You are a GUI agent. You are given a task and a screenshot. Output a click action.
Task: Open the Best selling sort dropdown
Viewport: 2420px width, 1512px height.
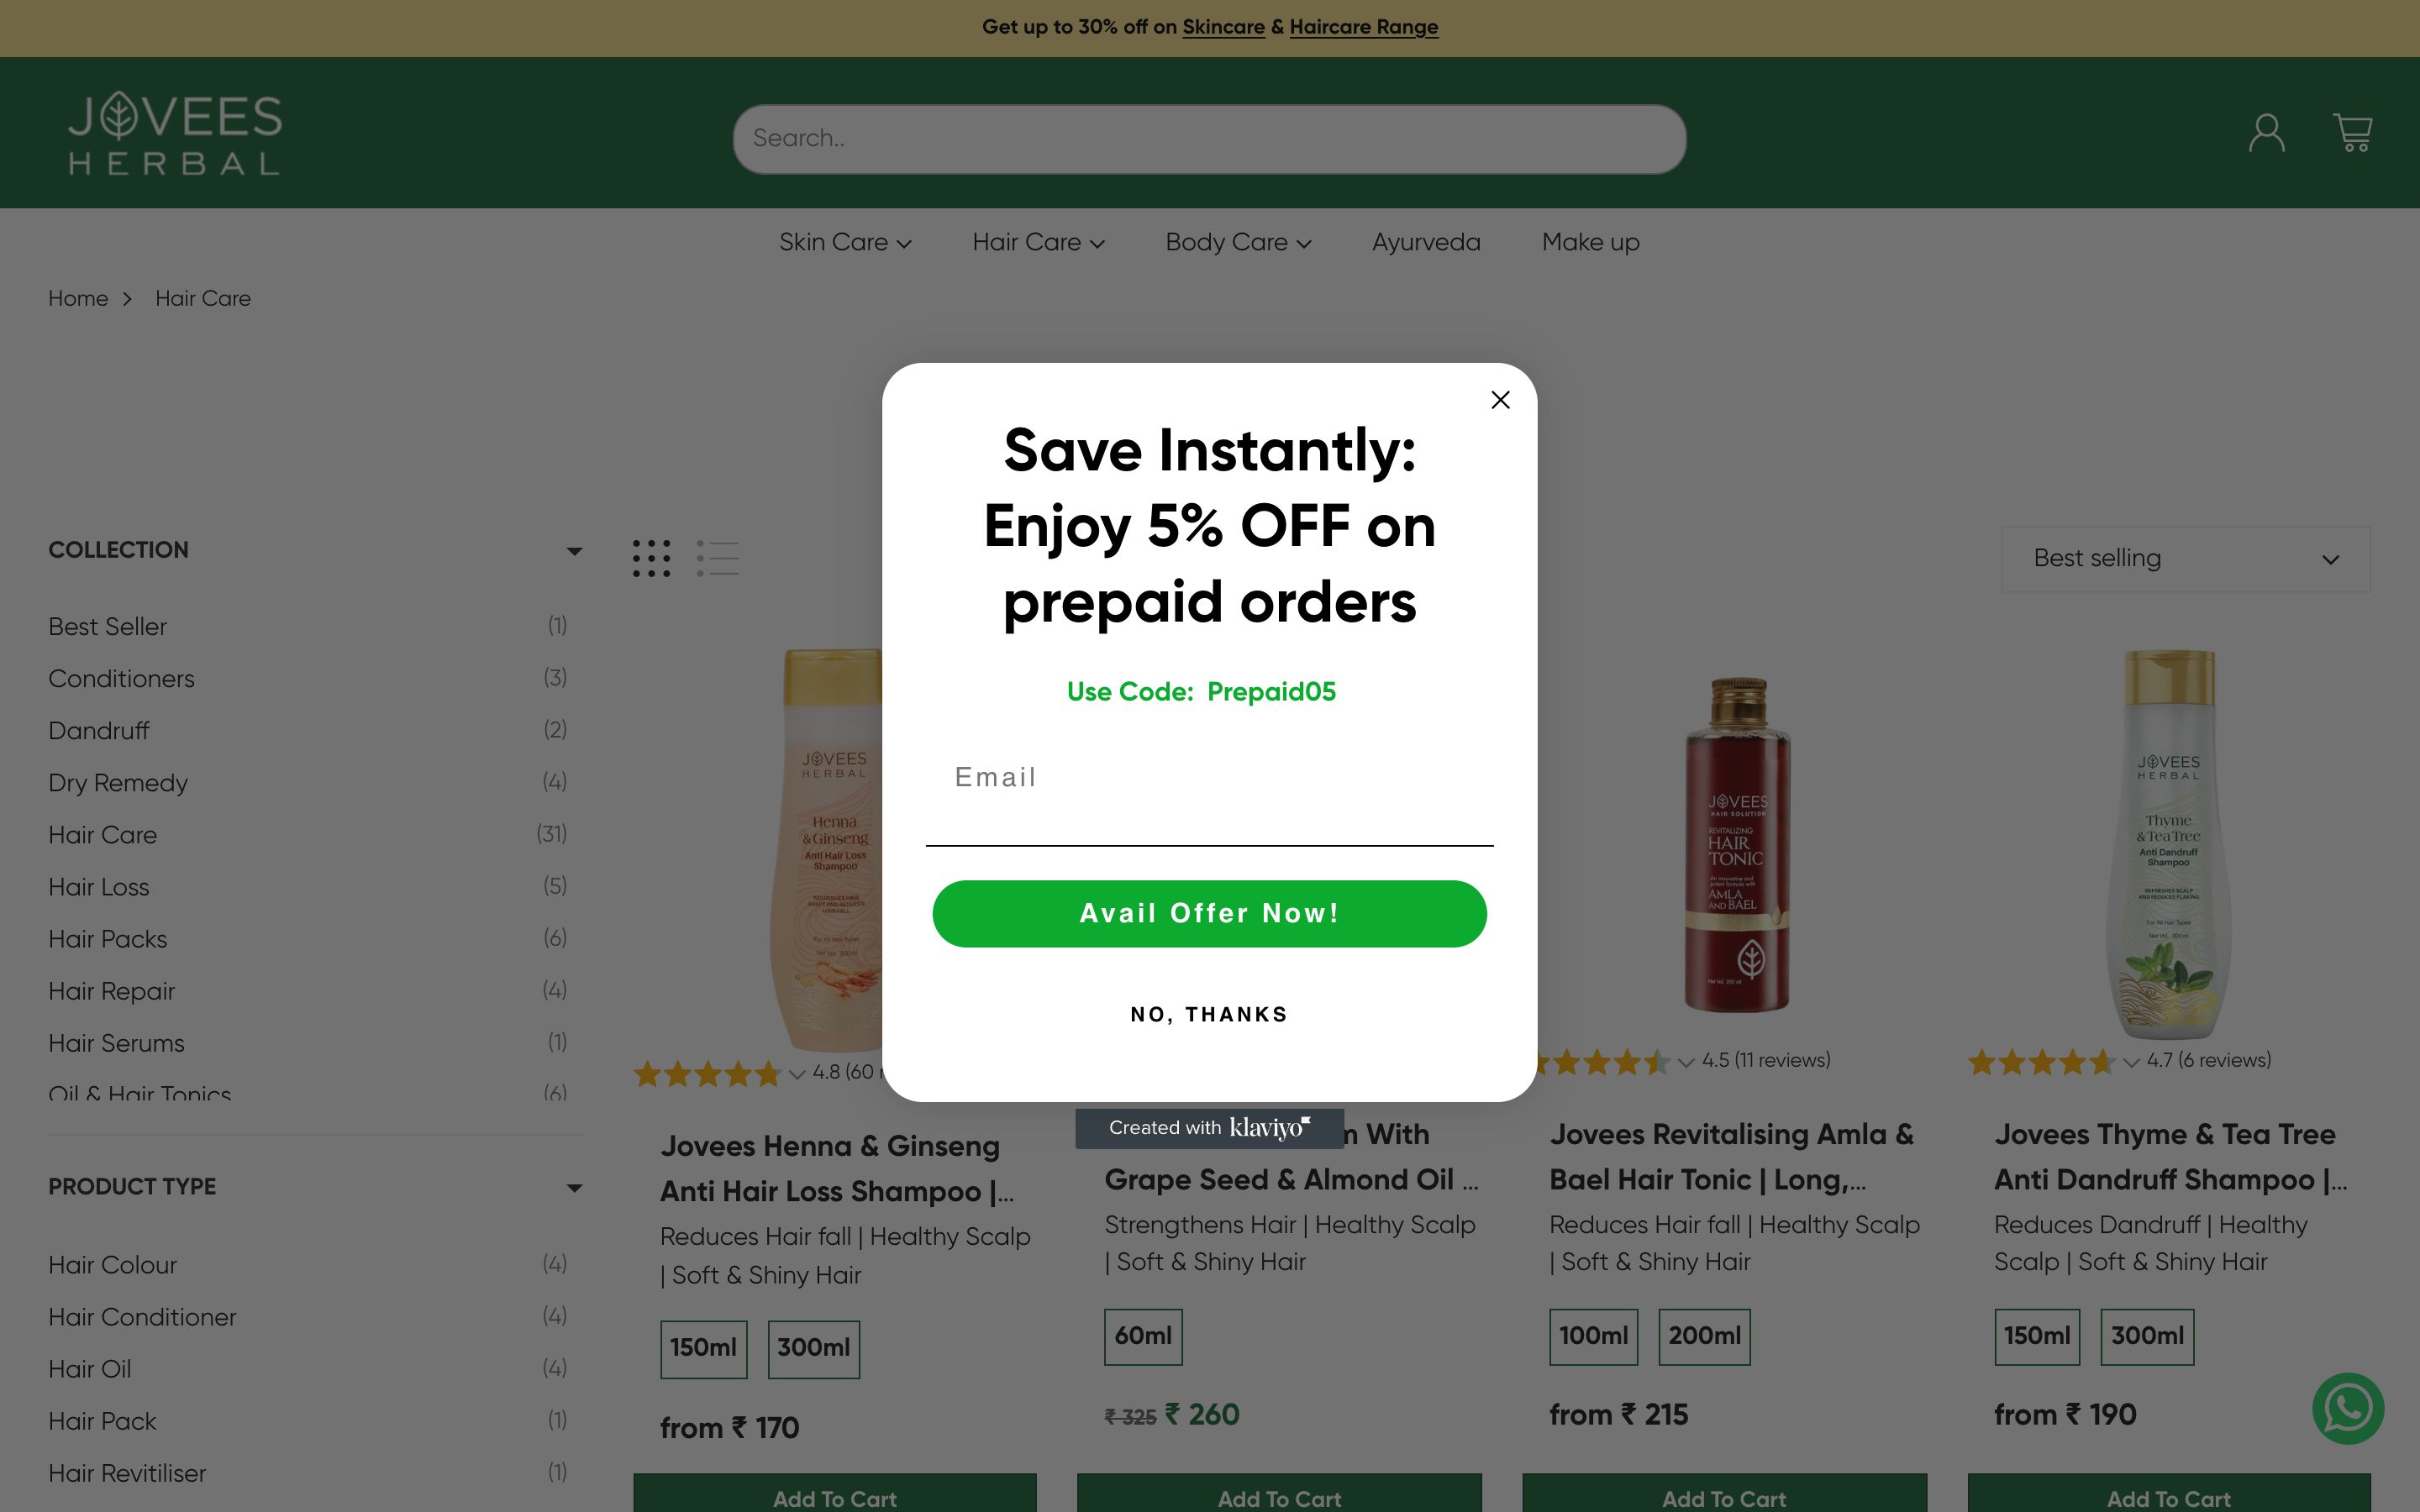2185,559
